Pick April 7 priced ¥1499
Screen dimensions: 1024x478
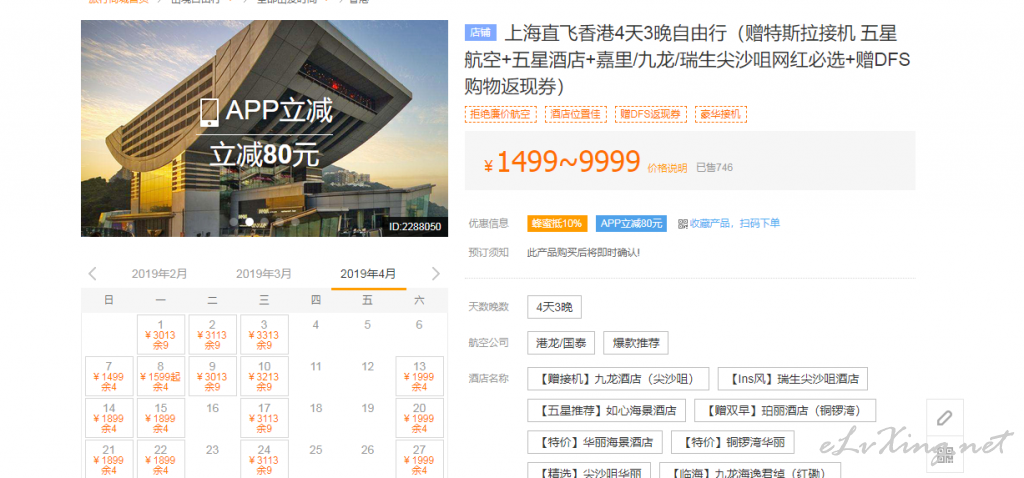[x=109, y=376]
